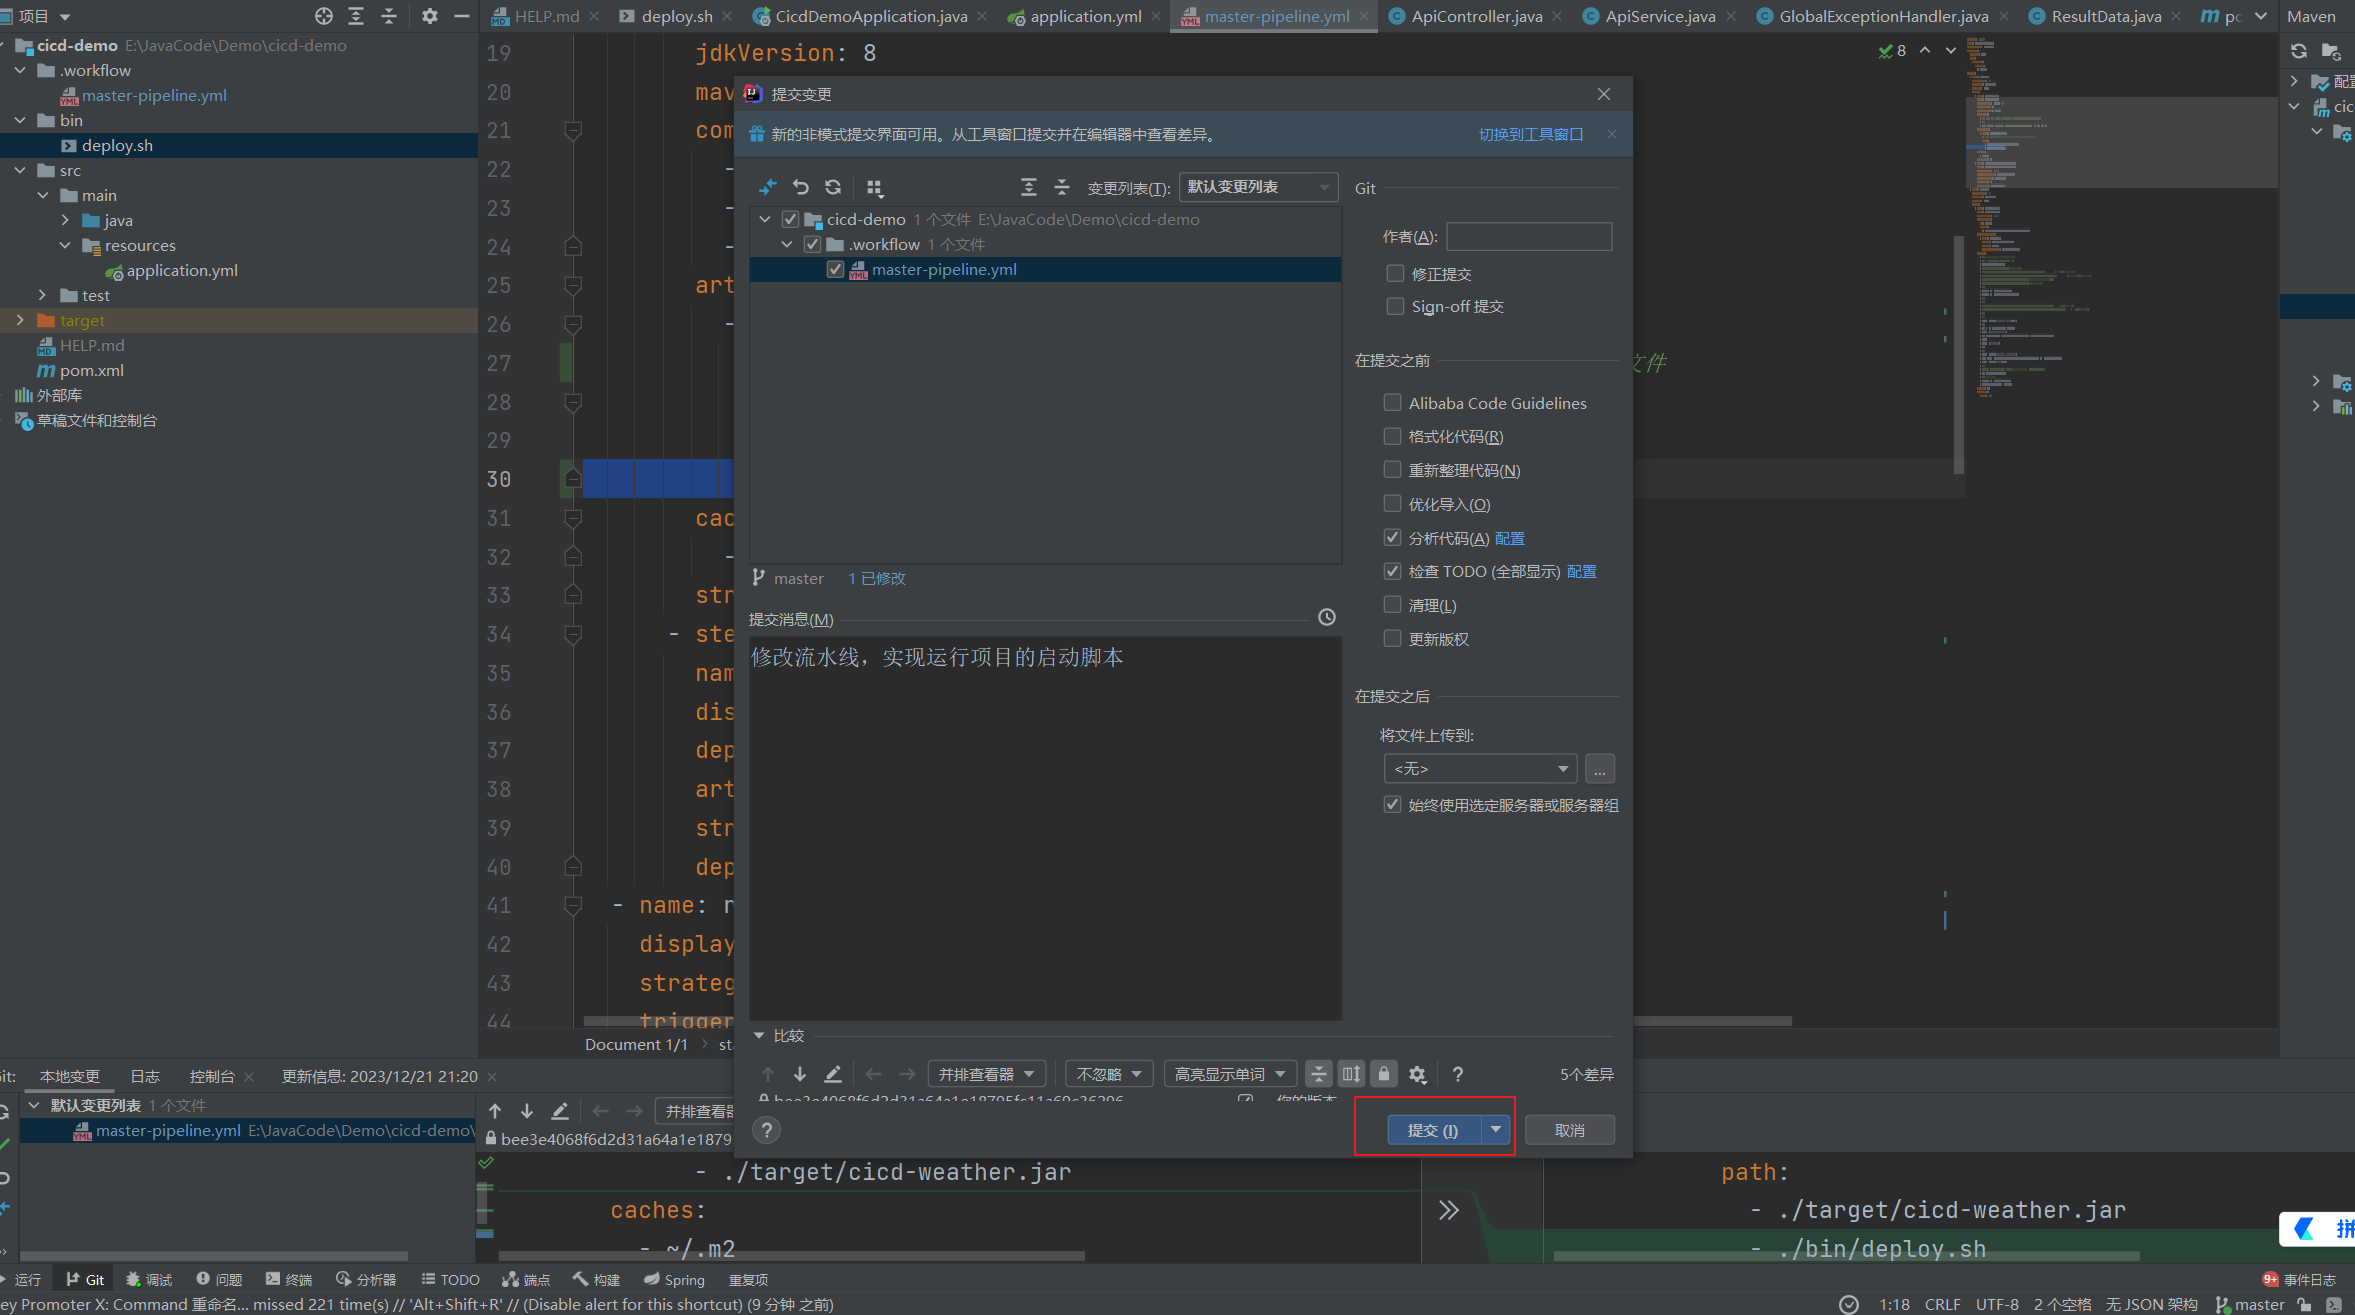Uncheck 检查 TODO checkbox
The height and width of the screenshot is (1315, 2355).
coord(1392,571)
